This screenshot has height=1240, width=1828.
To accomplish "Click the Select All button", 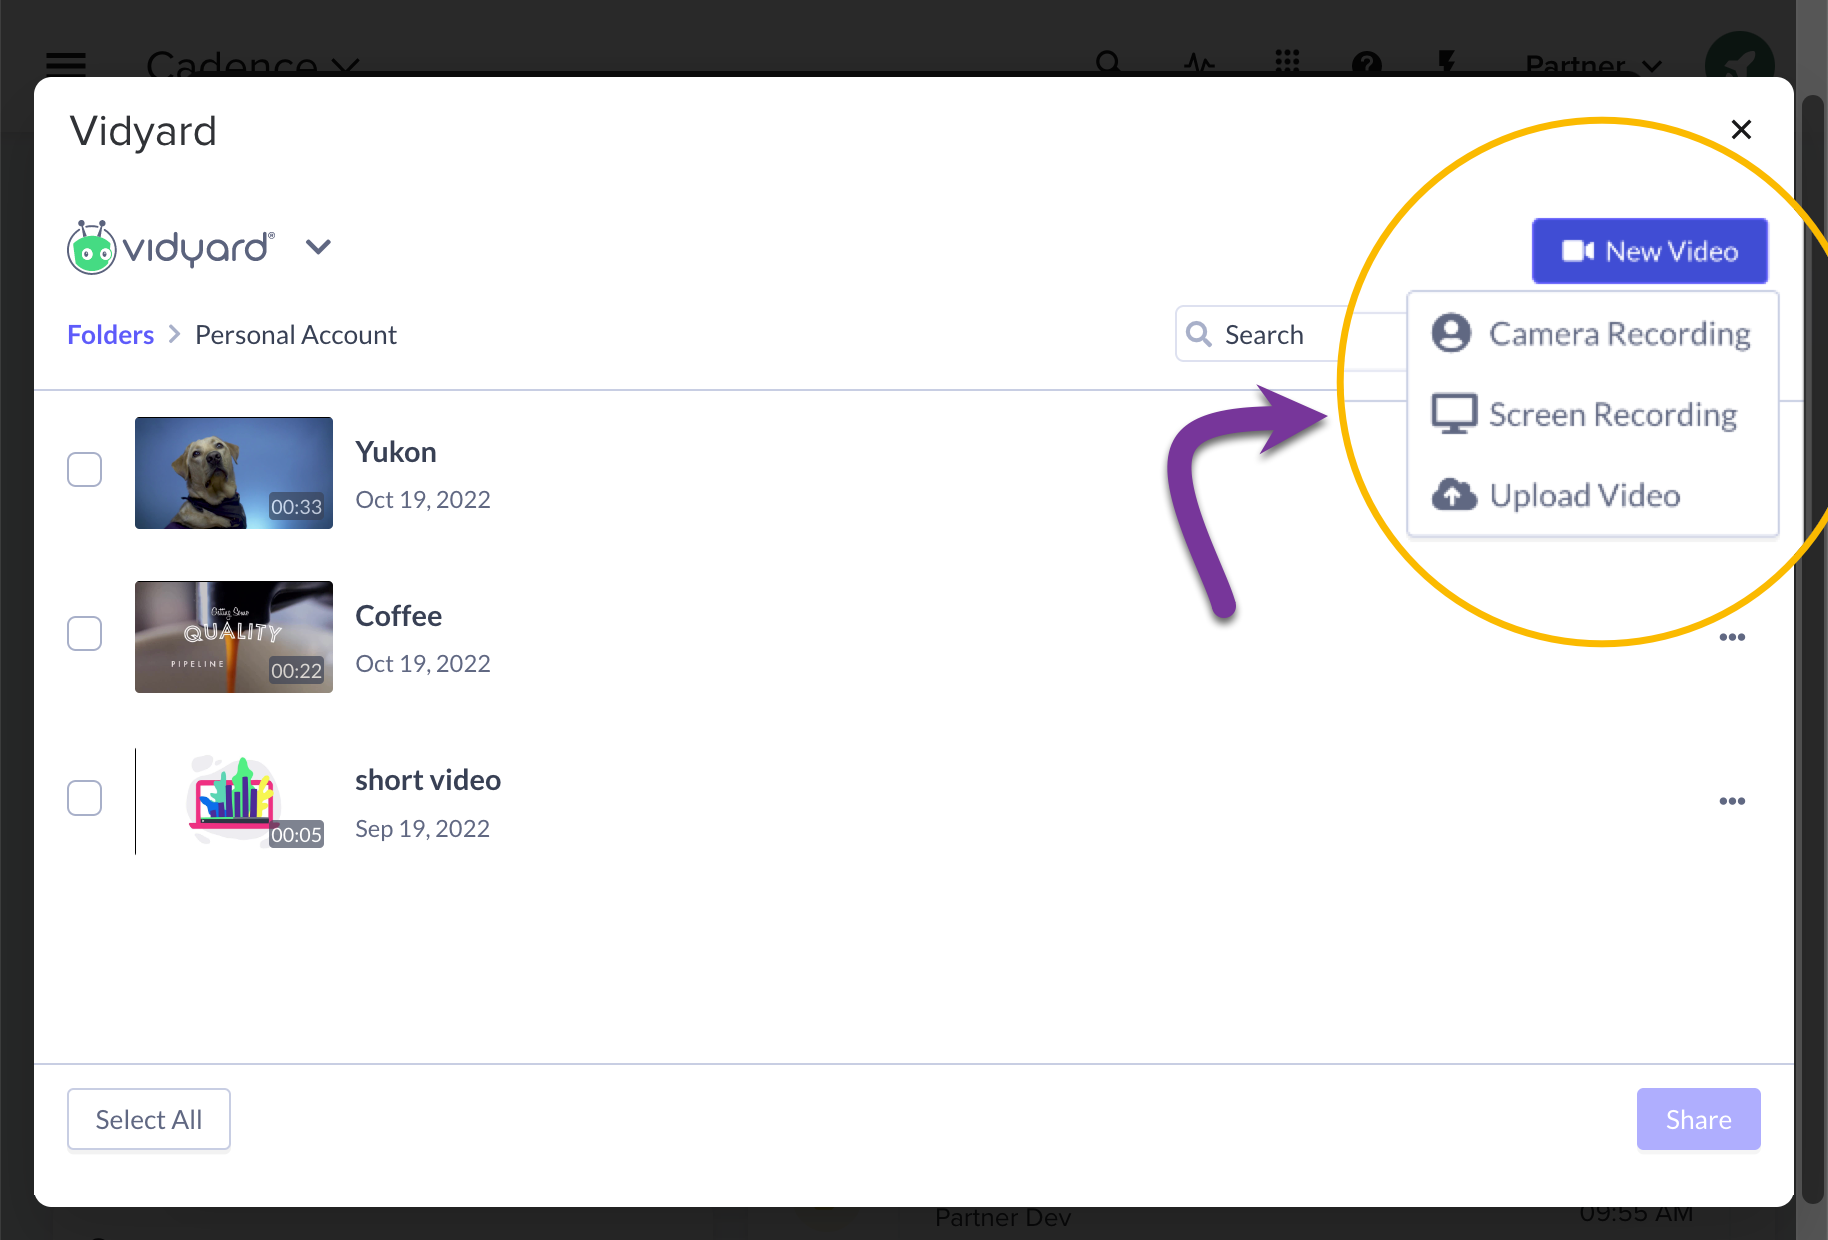I will tap(149, 1119).
